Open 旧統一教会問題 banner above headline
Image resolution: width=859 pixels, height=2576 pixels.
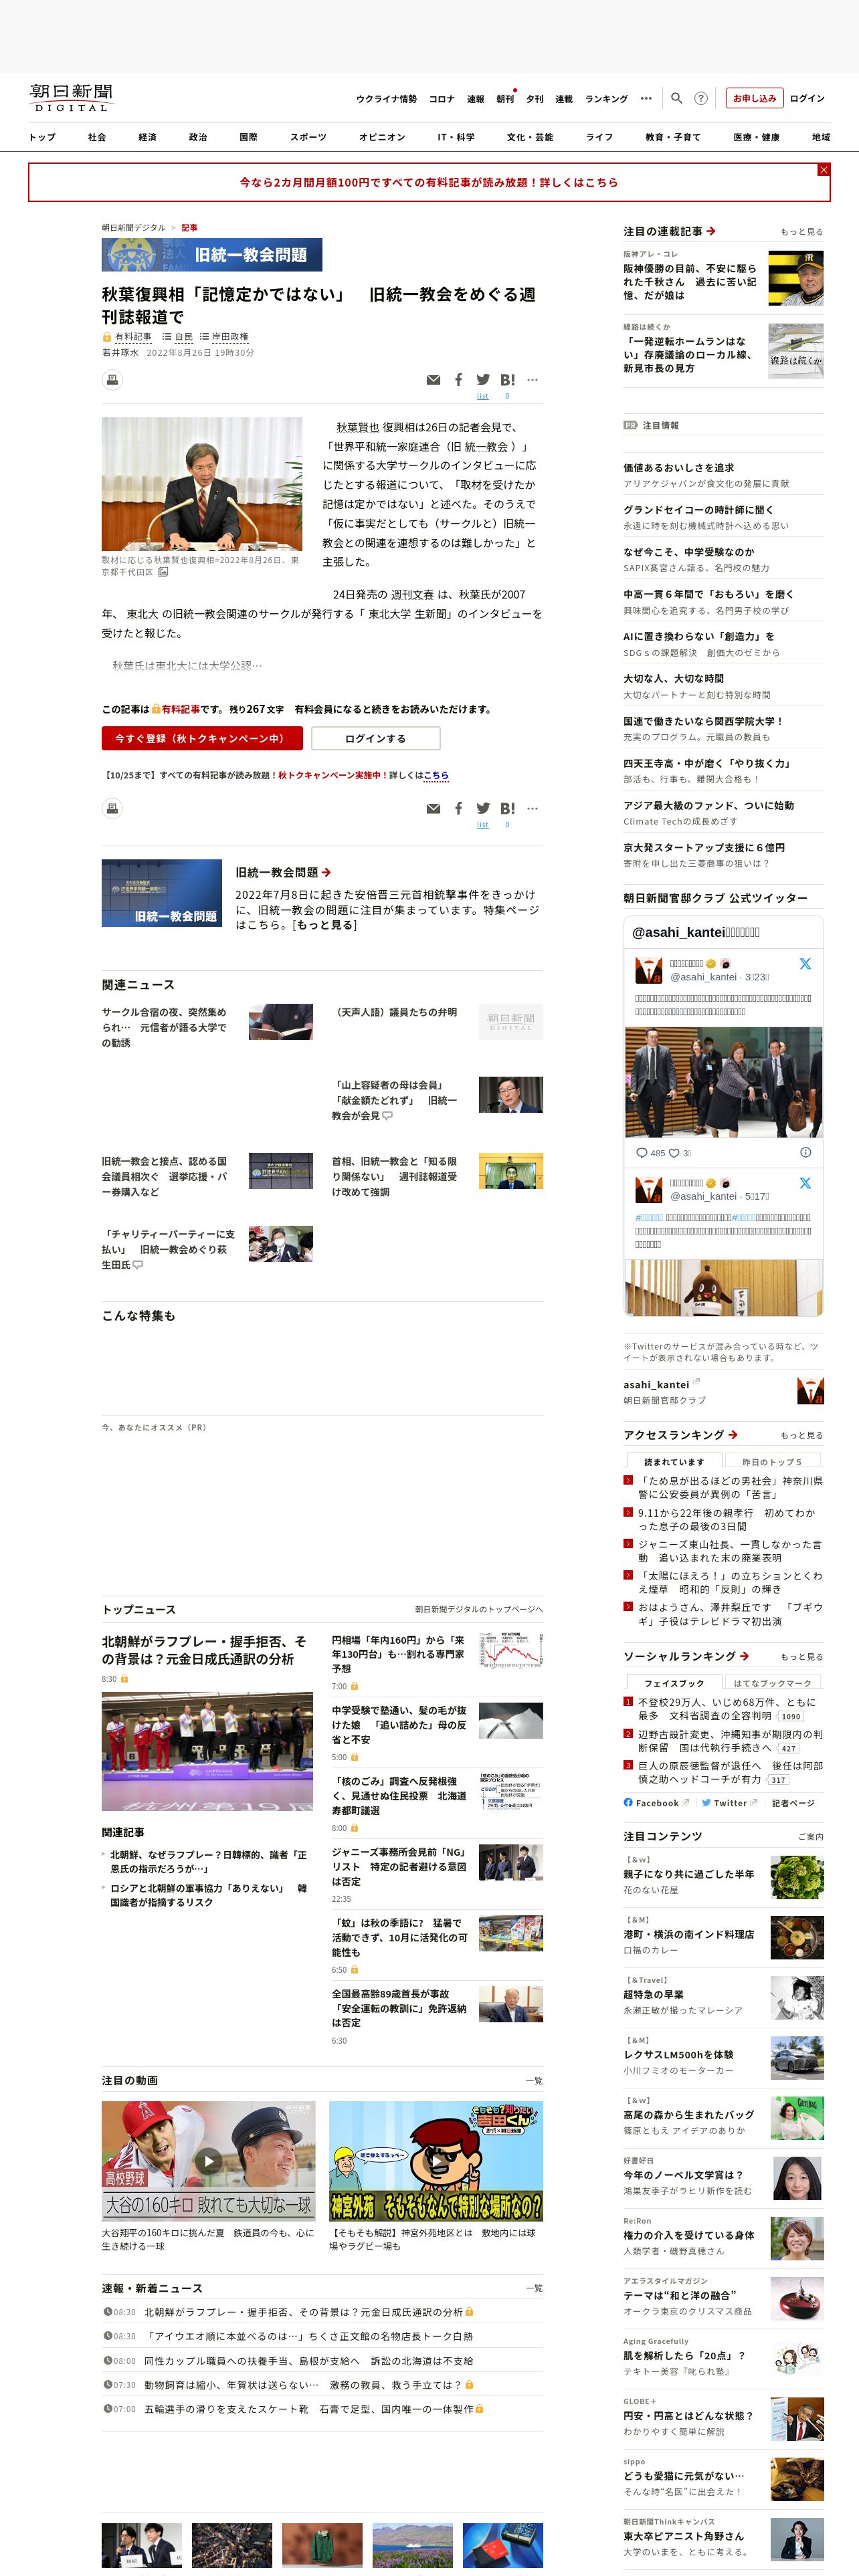click(x=212, y=255)
